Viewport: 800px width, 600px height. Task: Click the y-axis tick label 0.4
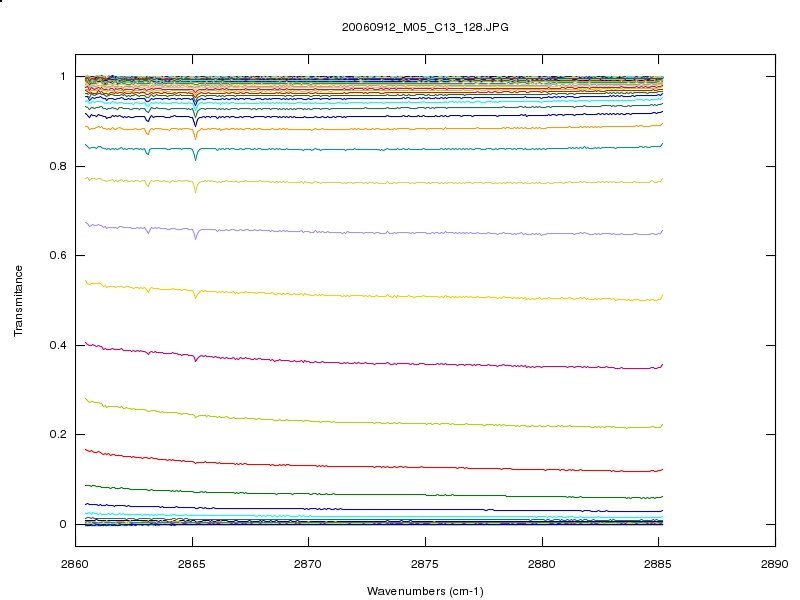58,345
